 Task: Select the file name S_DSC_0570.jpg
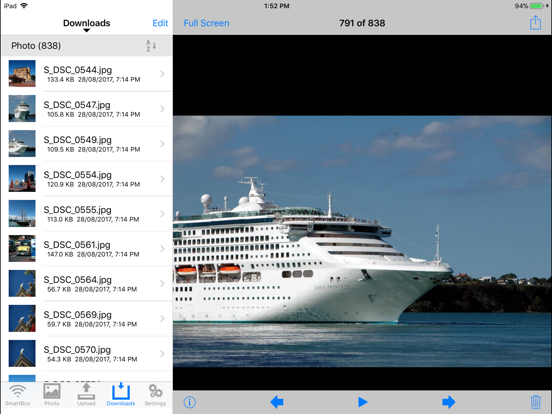[x=77, y=350]
